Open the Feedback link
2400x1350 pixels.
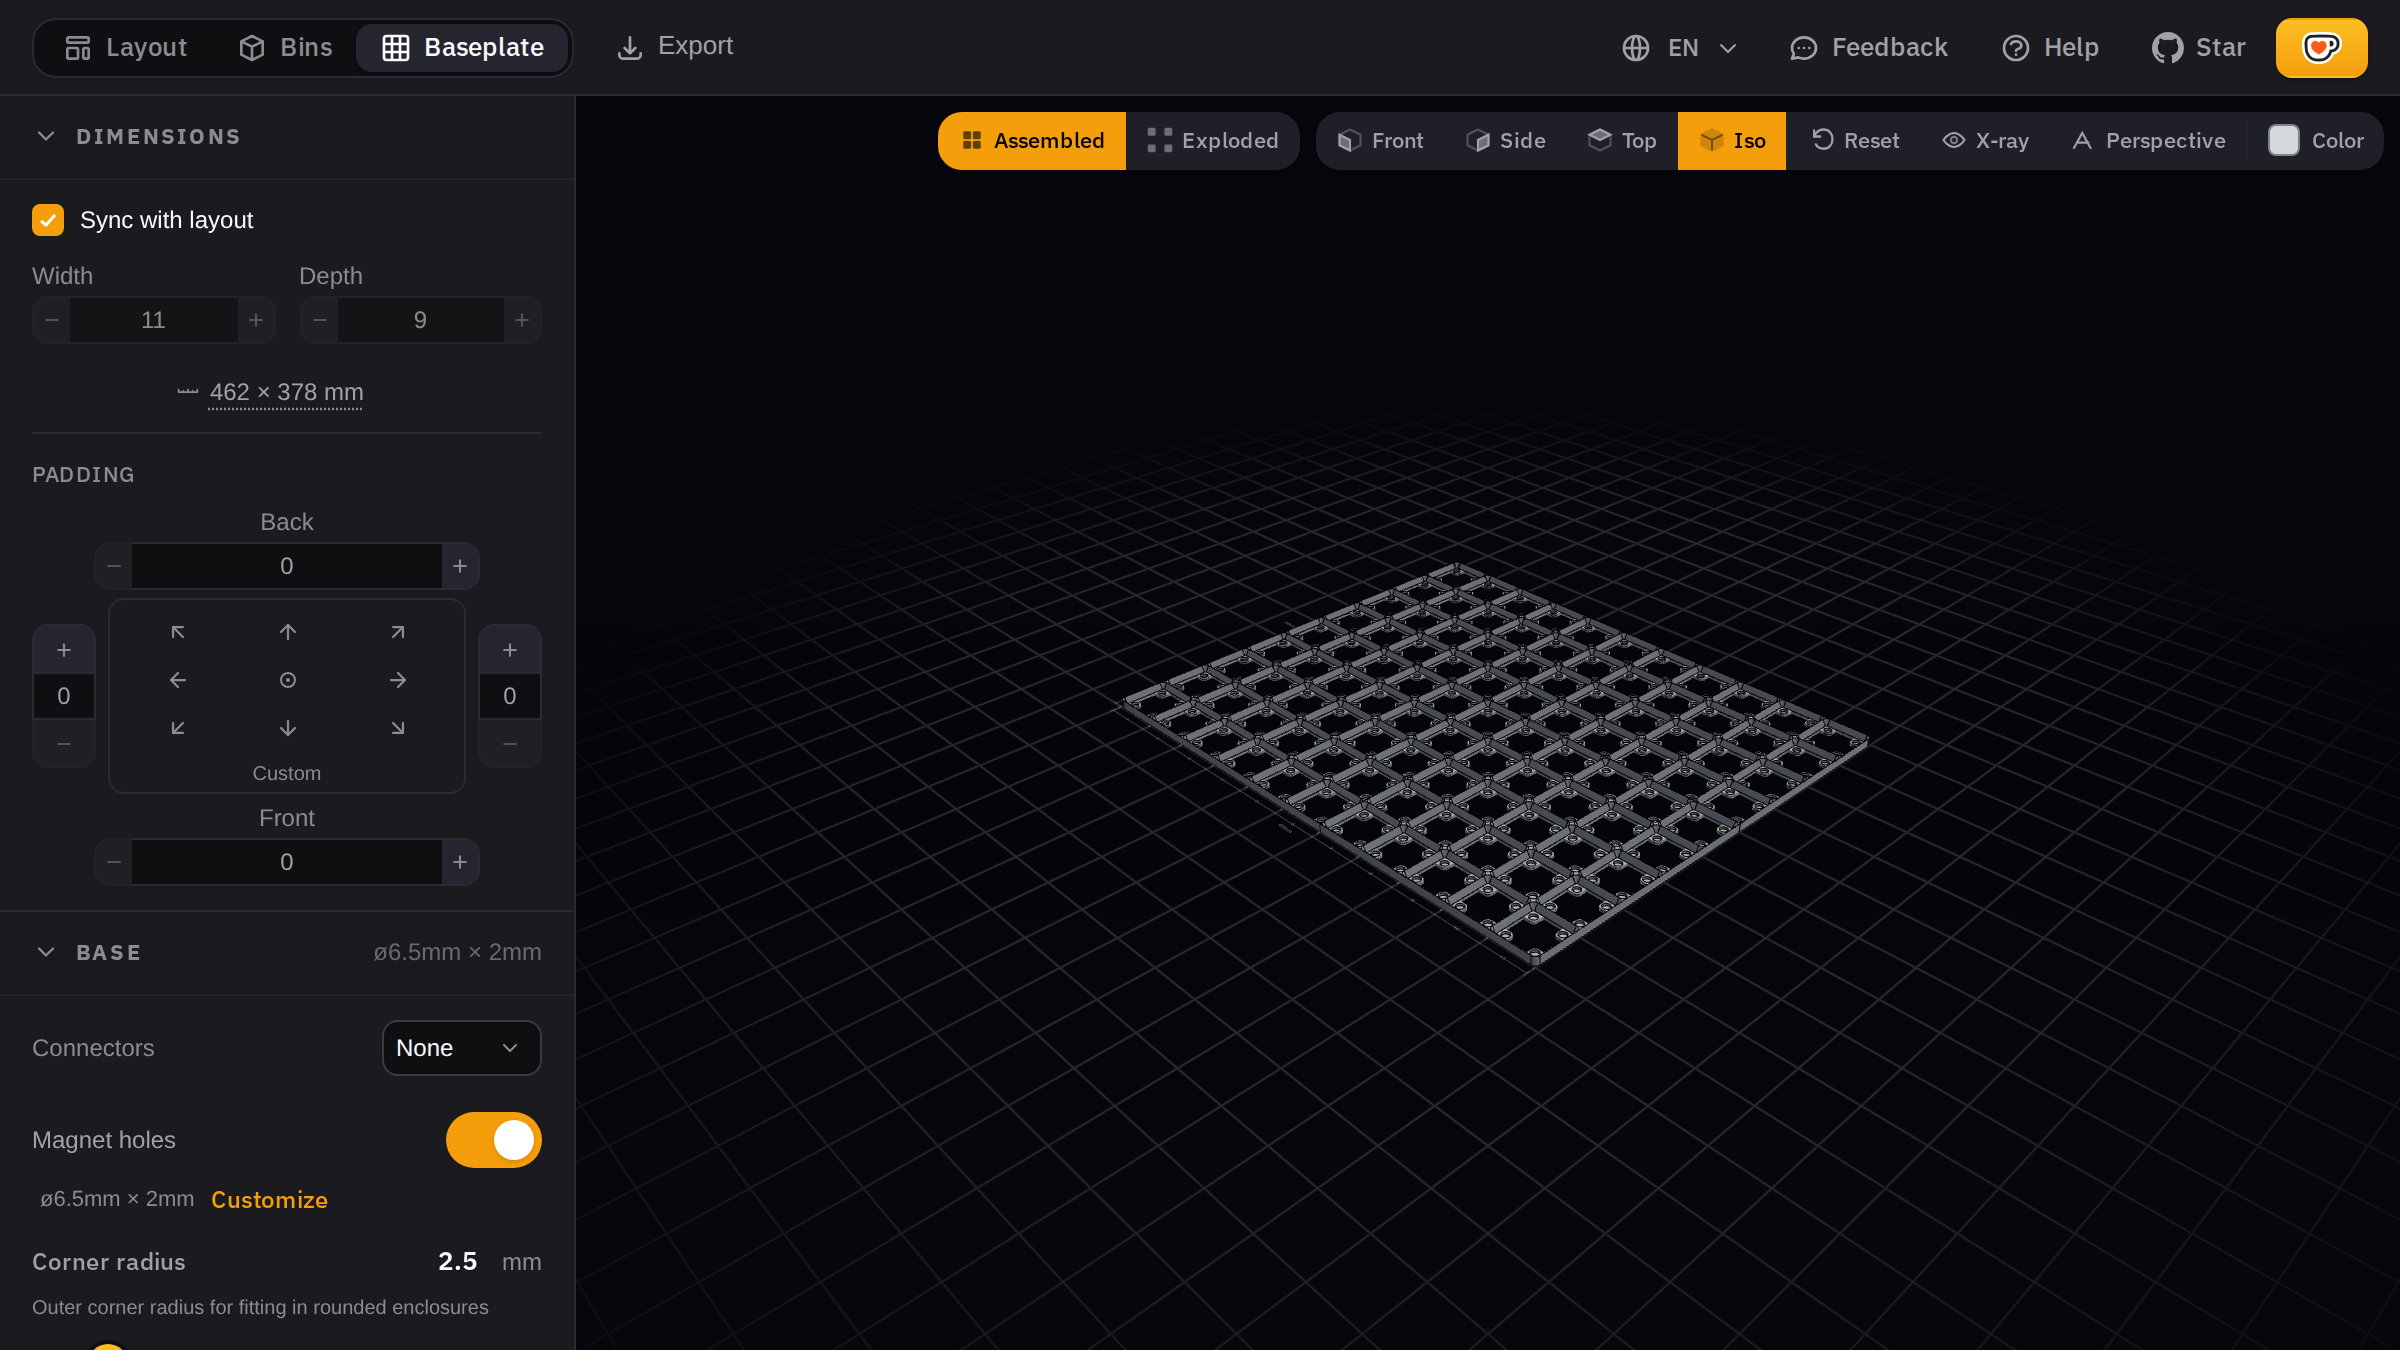coord(1868,47)
